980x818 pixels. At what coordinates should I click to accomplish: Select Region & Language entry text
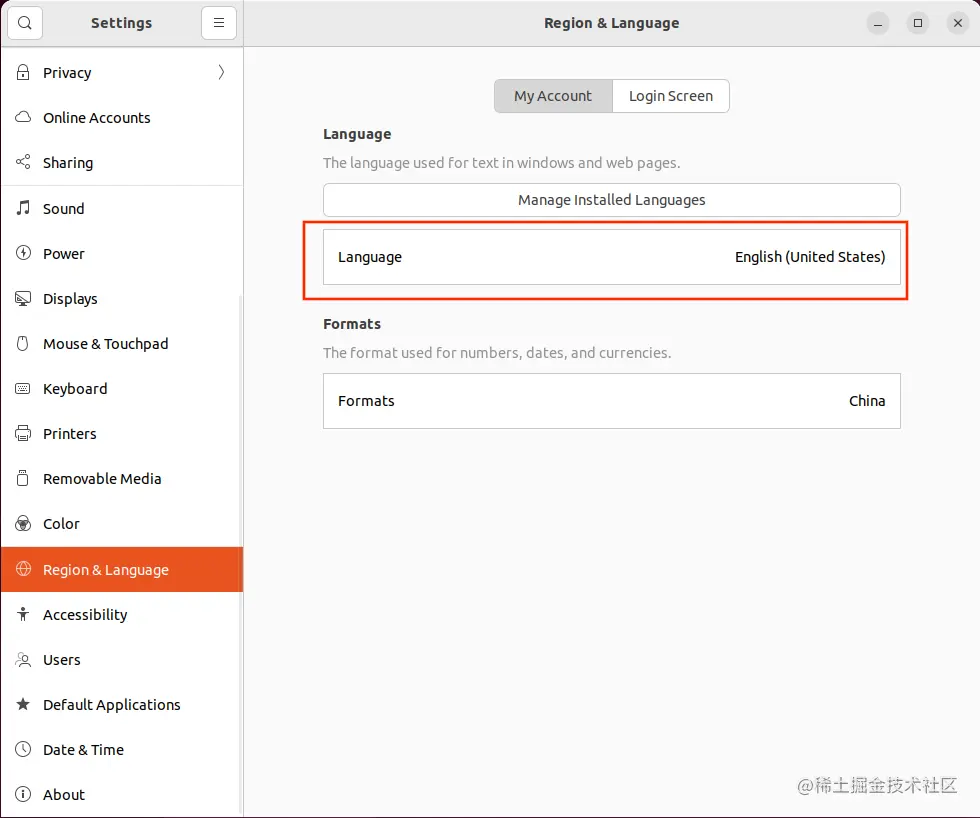tap(106, 570)
